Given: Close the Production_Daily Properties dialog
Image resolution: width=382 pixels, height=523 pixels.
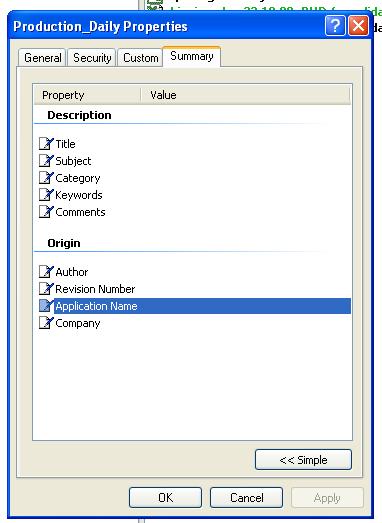Looking at the screenshot, I should (x=358, y=26).
